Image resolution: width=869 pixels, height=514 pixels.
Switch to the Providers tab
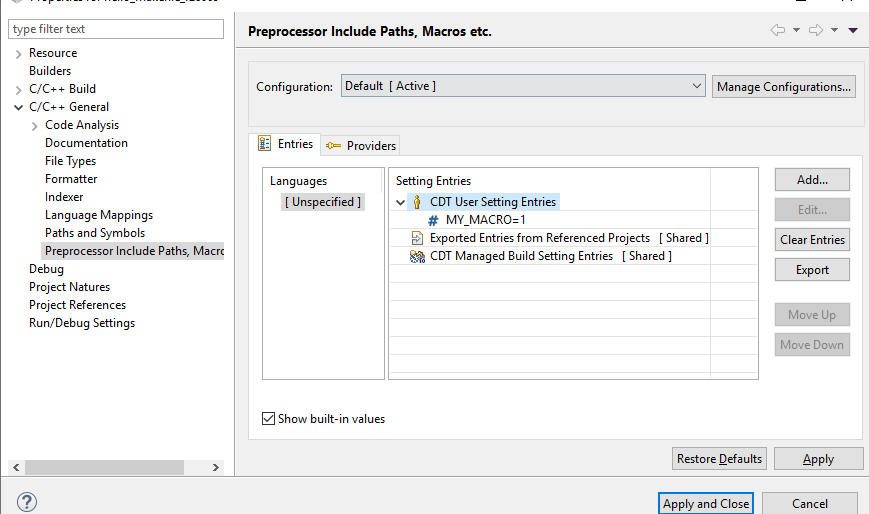click(361, 146)
